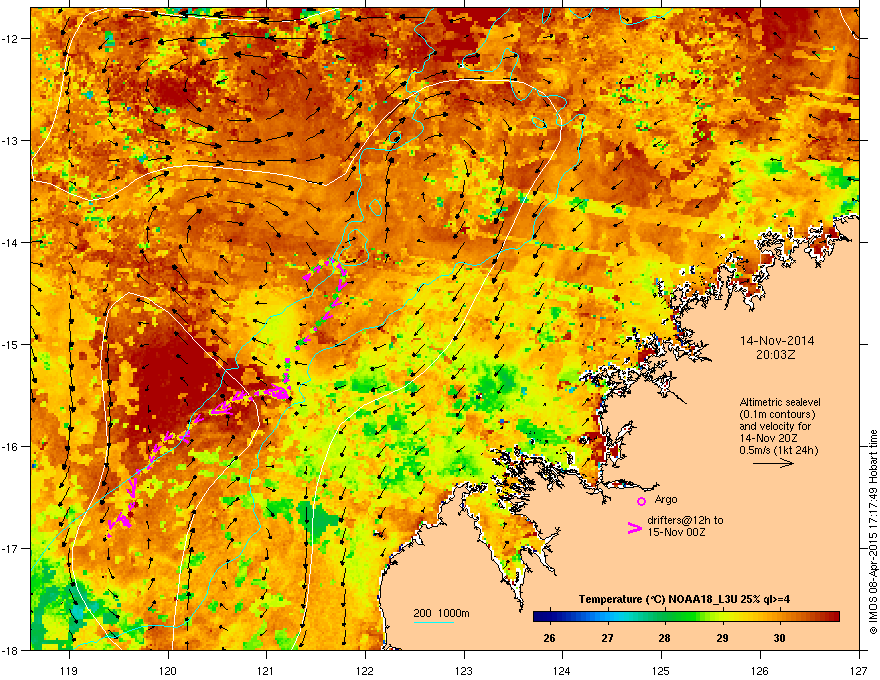Click the 'Argo' legend label
This screenshot has width=880, height=680.
pyautogui.click(x=666, y=499)
